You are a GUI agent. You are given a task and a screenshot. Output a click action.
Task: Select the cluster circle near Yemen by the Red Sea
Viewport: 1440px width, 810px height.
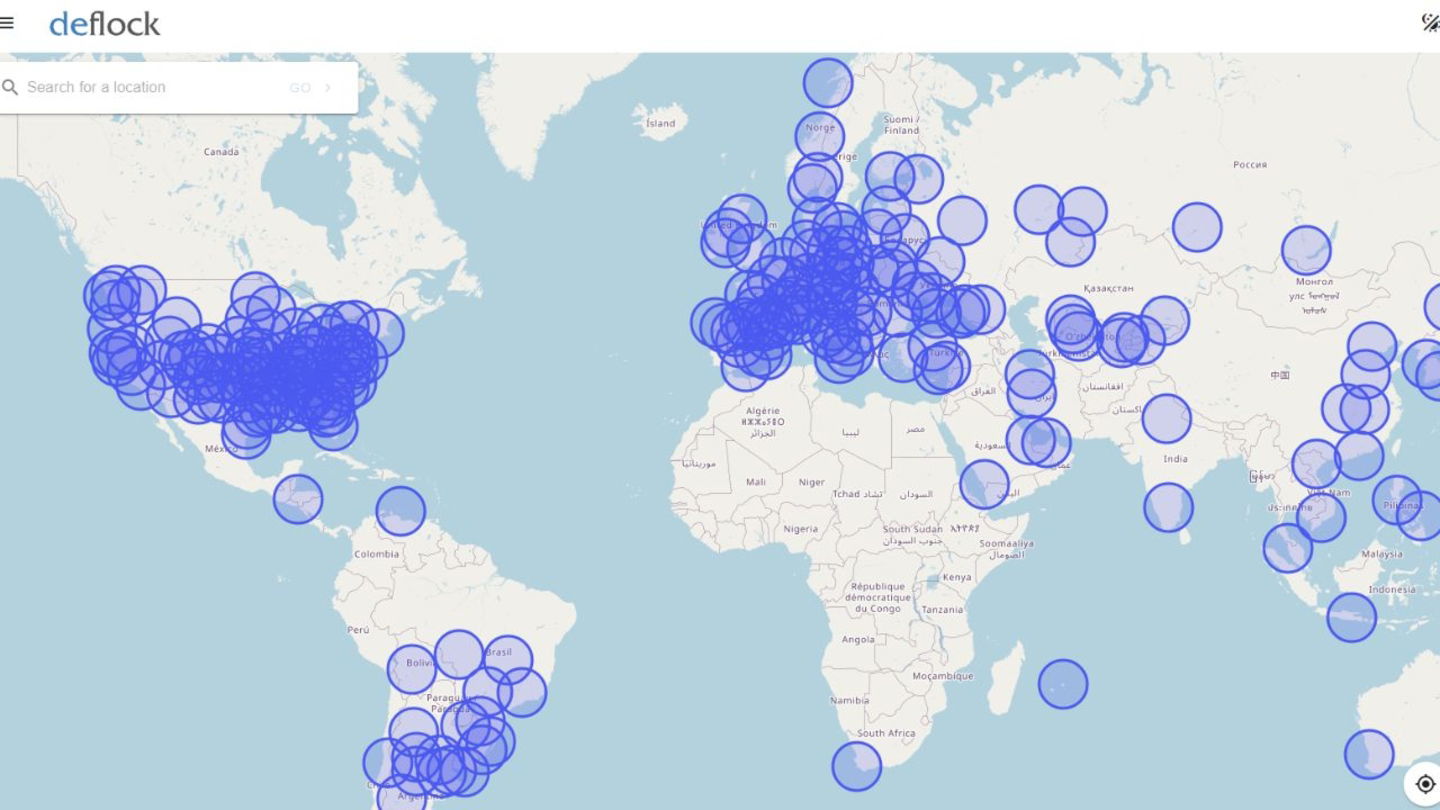[984, 484]
